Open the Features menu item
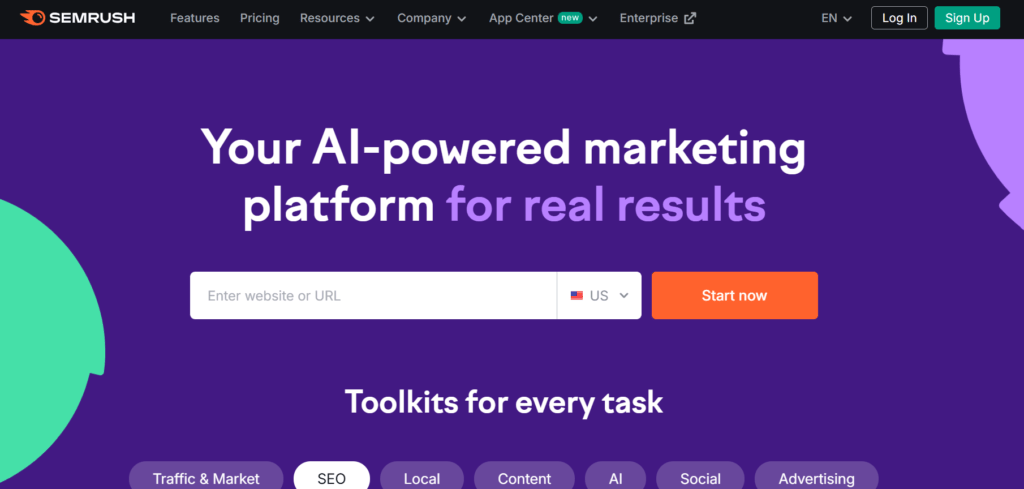This screenshot has width=1024, height=489. pos(195,18)
